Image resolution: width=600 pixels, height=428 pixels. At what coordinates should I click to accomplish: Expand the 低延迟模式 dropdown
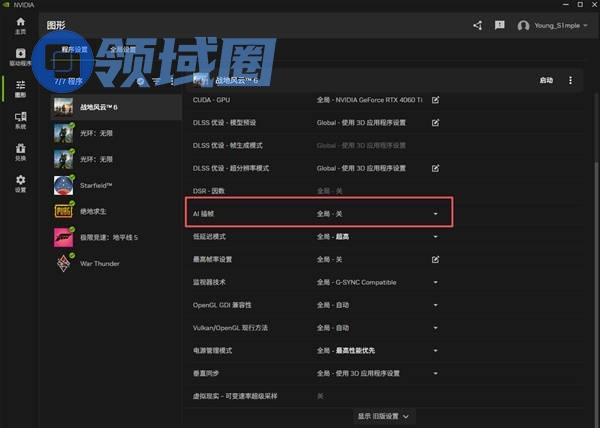click(x=435, y=237)
